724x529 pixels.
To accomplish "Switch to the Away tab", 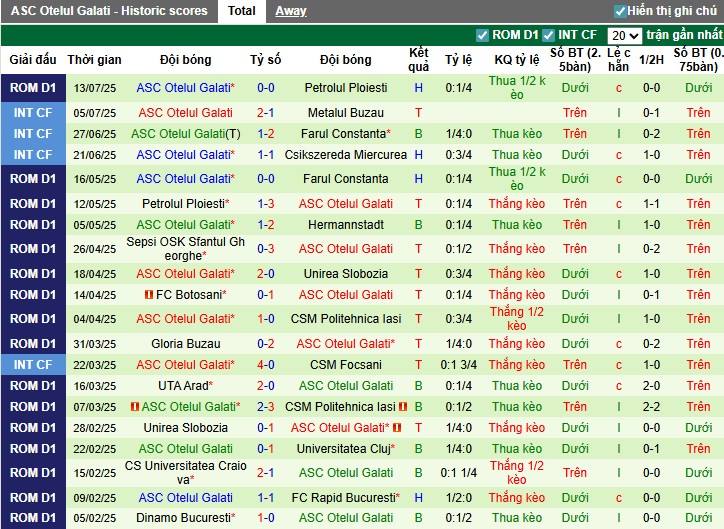I will click(291, 11).
